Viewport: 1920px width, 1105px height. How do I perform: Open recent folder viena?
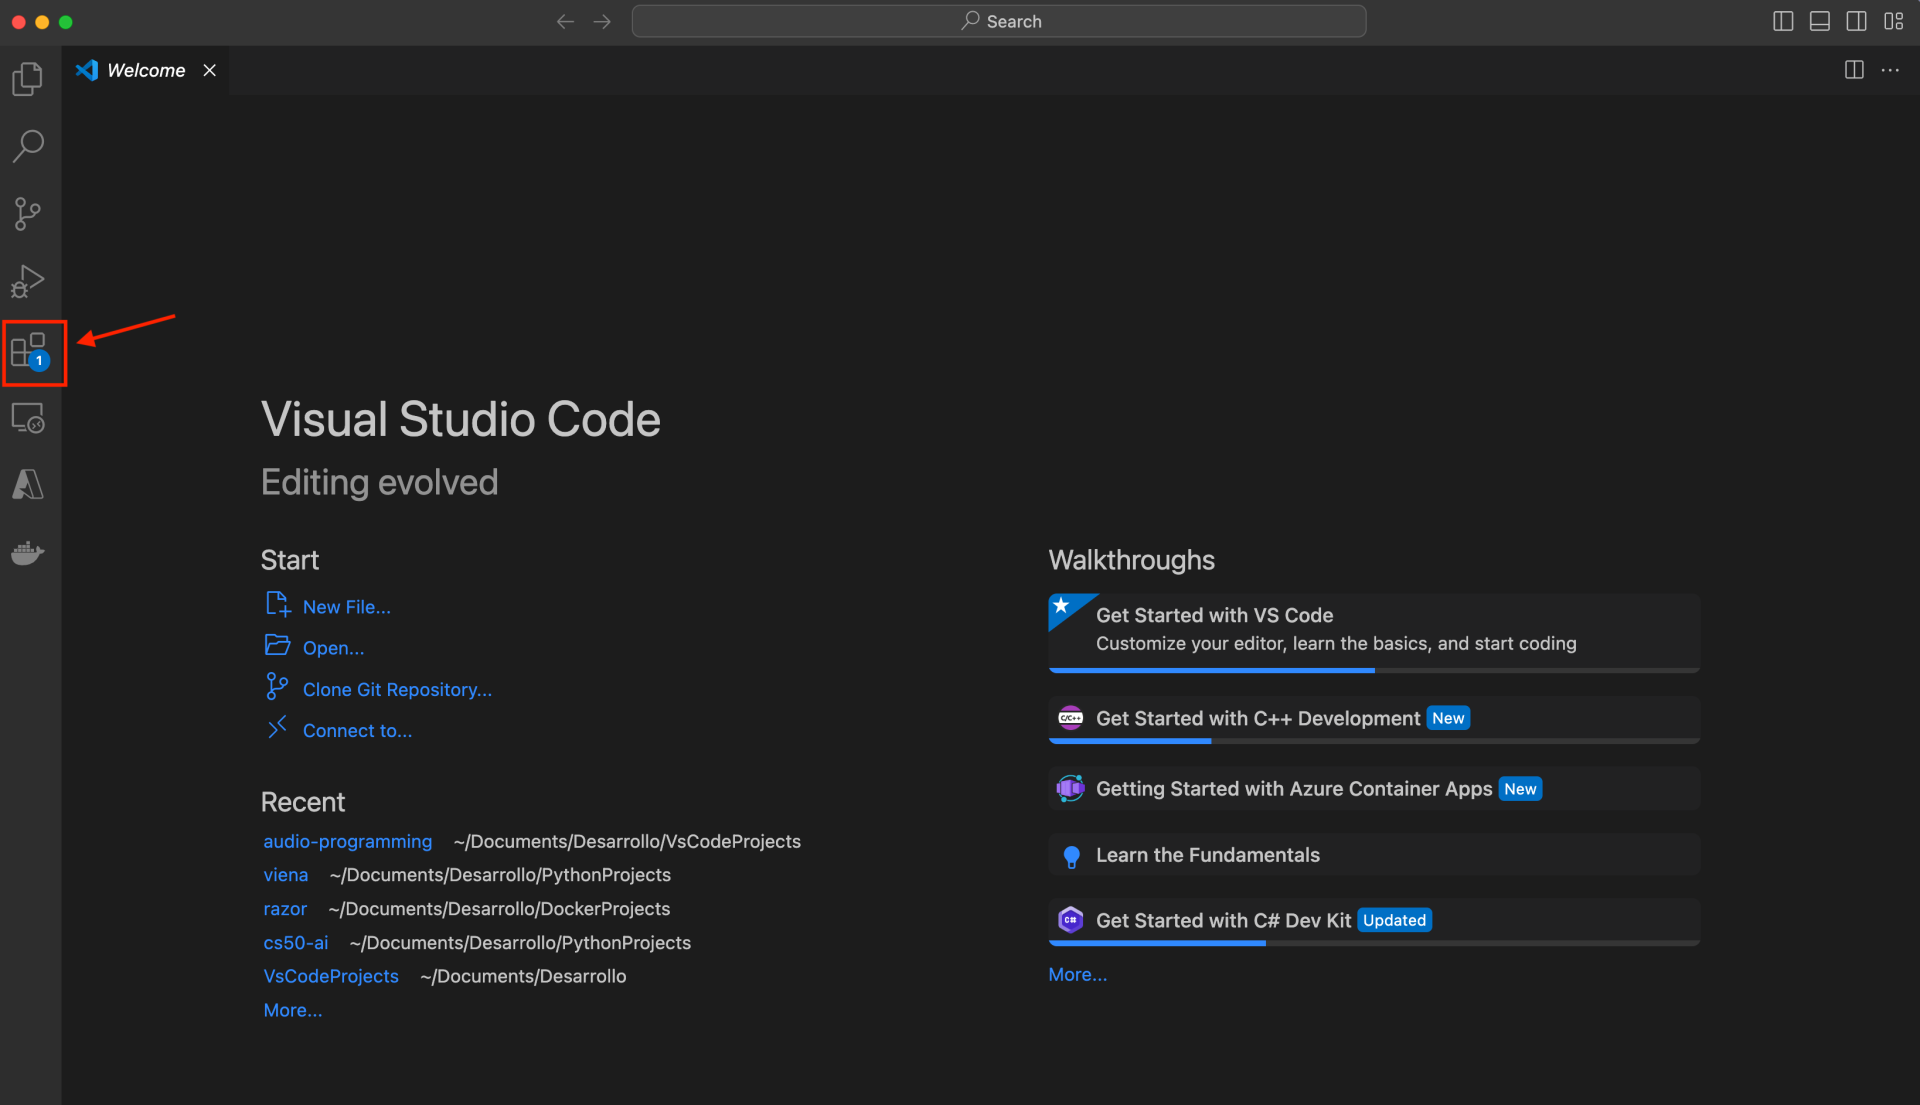pos(286,875)
